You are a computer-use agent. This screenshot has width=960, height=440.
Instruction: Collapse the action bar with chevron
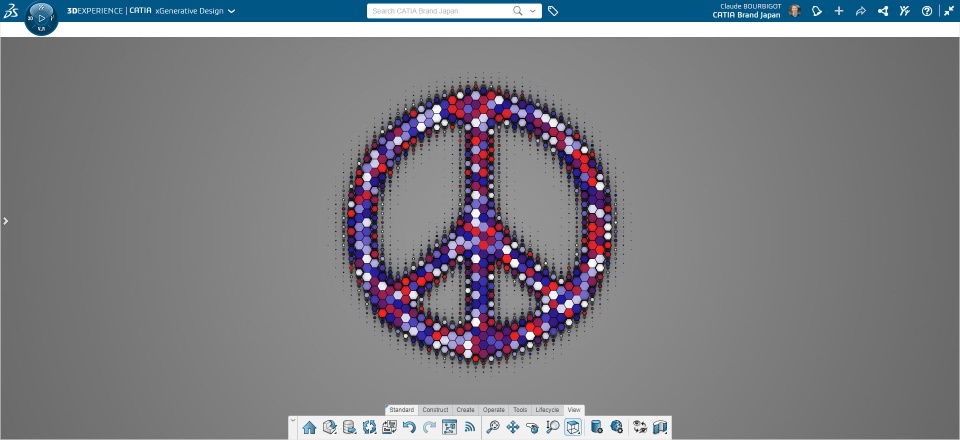(x=293, y=420)
